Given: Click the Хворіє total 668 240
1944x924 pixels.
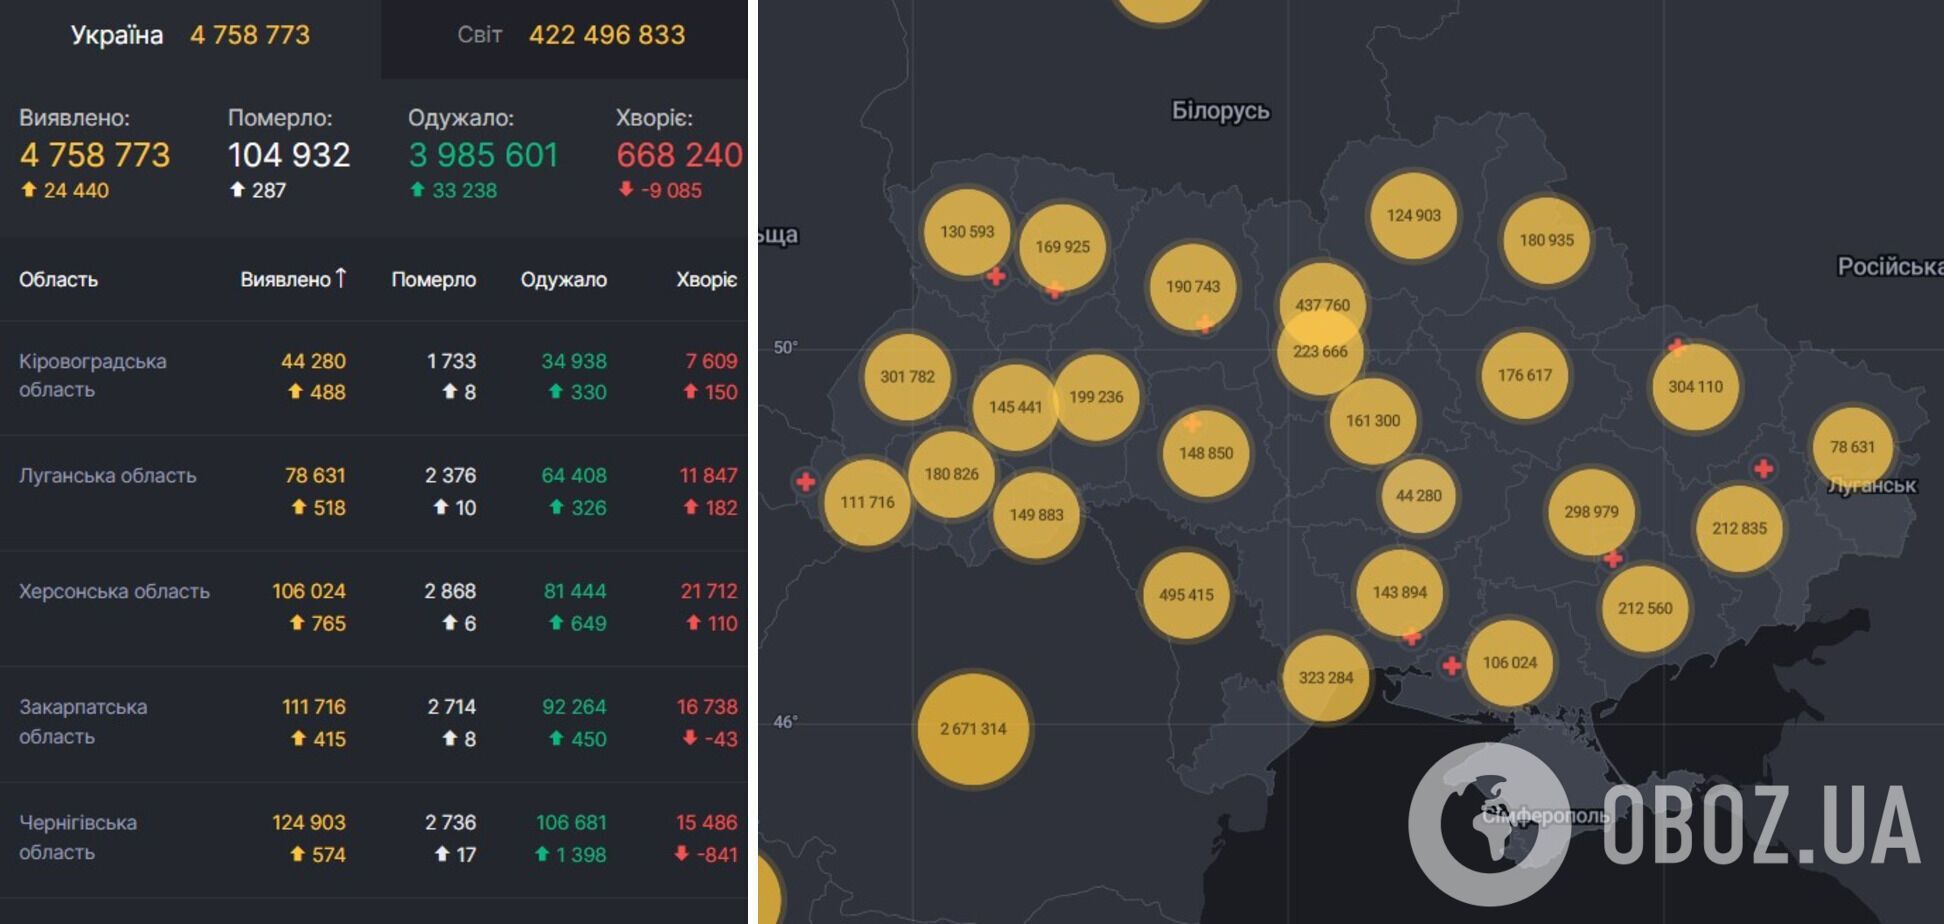Looking at the screenshot, I should (x=680, y=155).
